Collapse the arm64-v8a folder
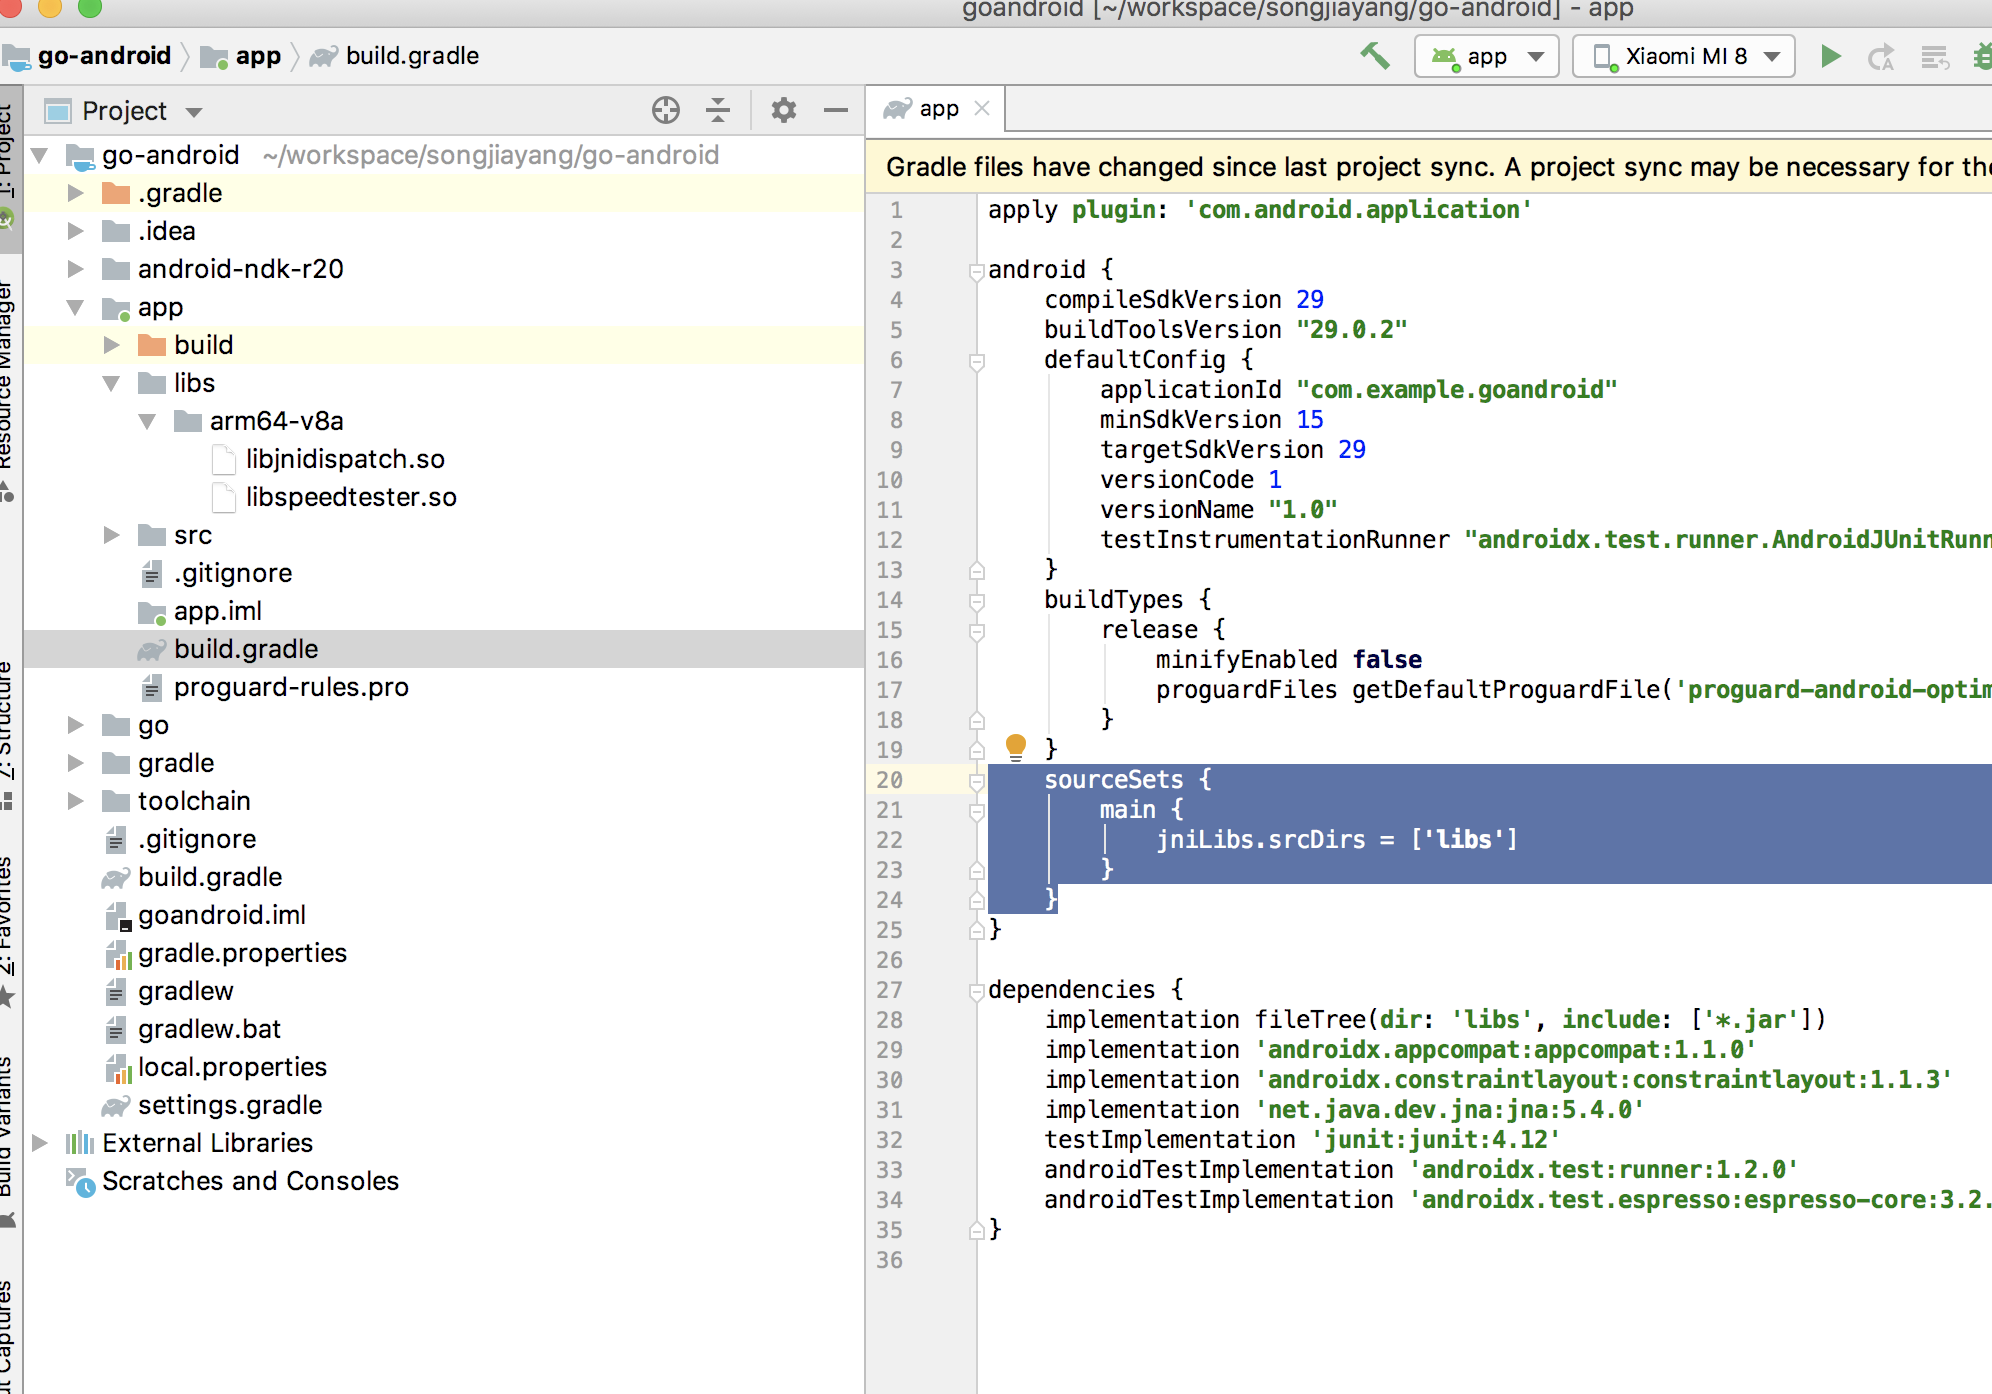 pyautogui.click(x=148, y=421)
